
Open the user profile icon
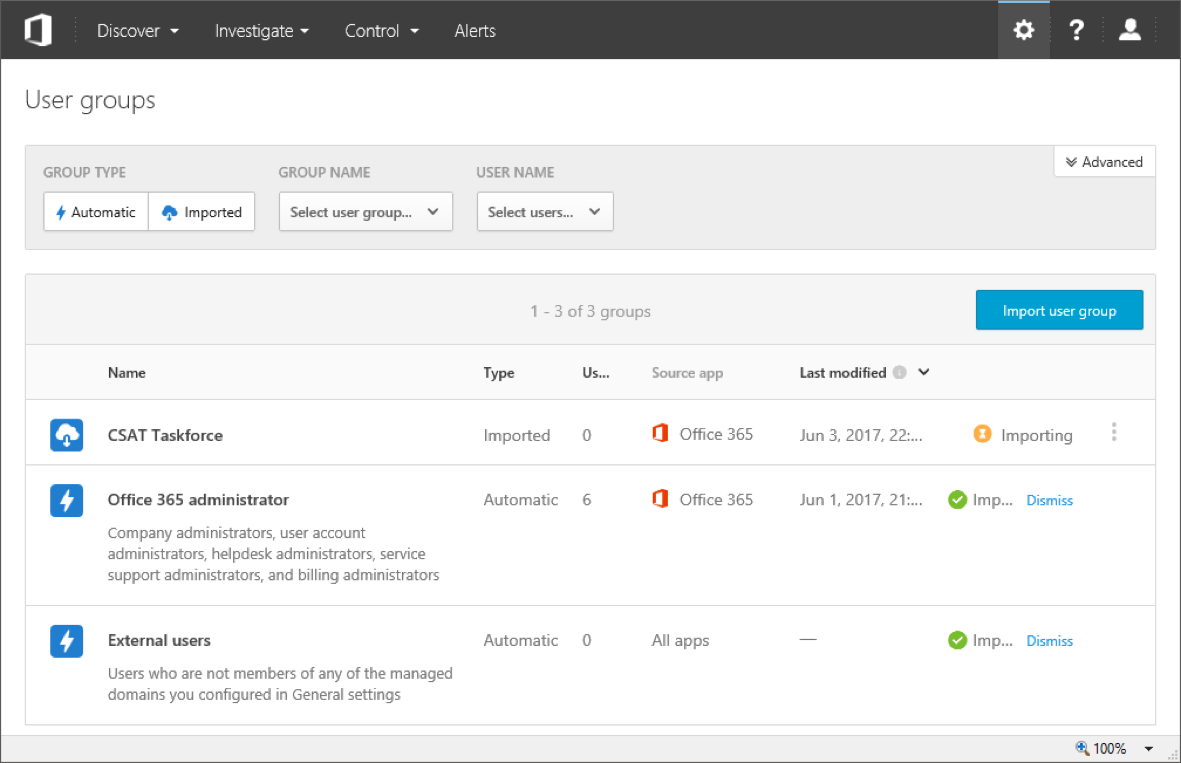click(1129, 29)
